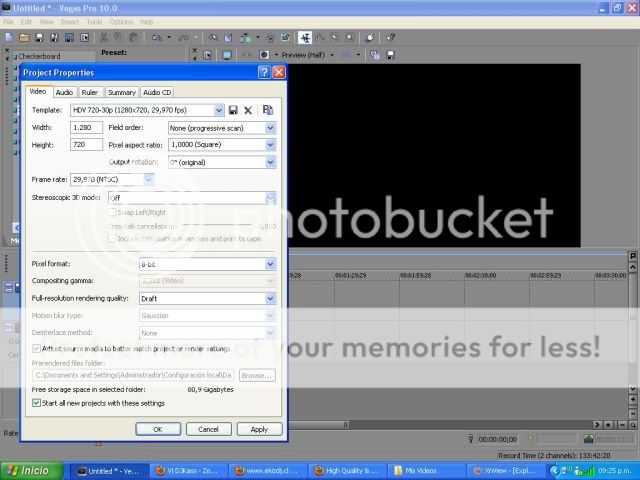Select the Normal Edit tool icon
This screenshot has height=480, width=640.
tap(304, 38)
